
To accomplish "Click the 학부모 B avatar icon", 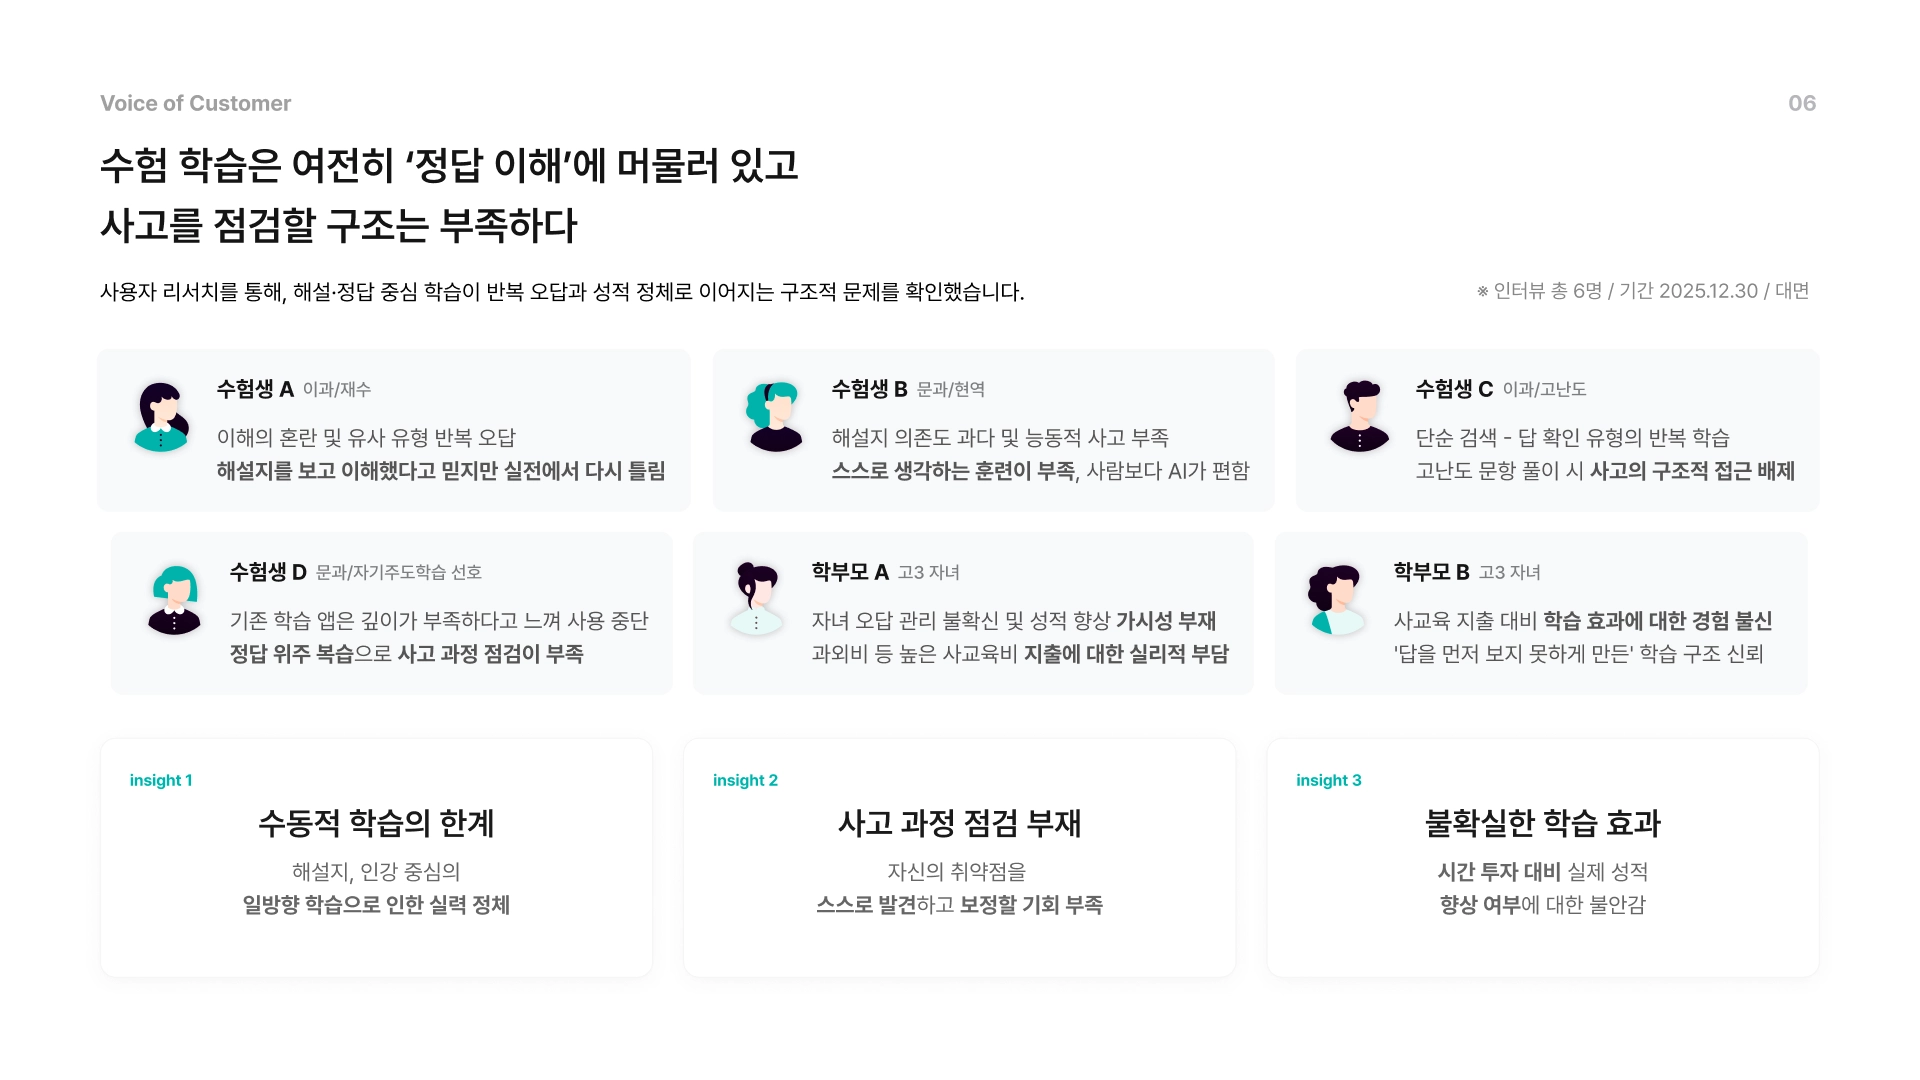I will click(1336, 600).
